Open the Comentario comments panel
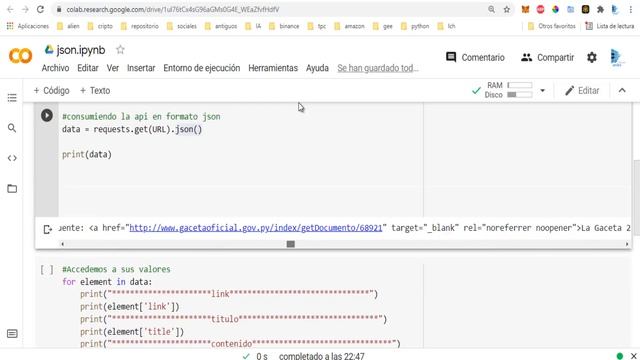This screenshot has width=640, height=360. click(x=475, y=58)
